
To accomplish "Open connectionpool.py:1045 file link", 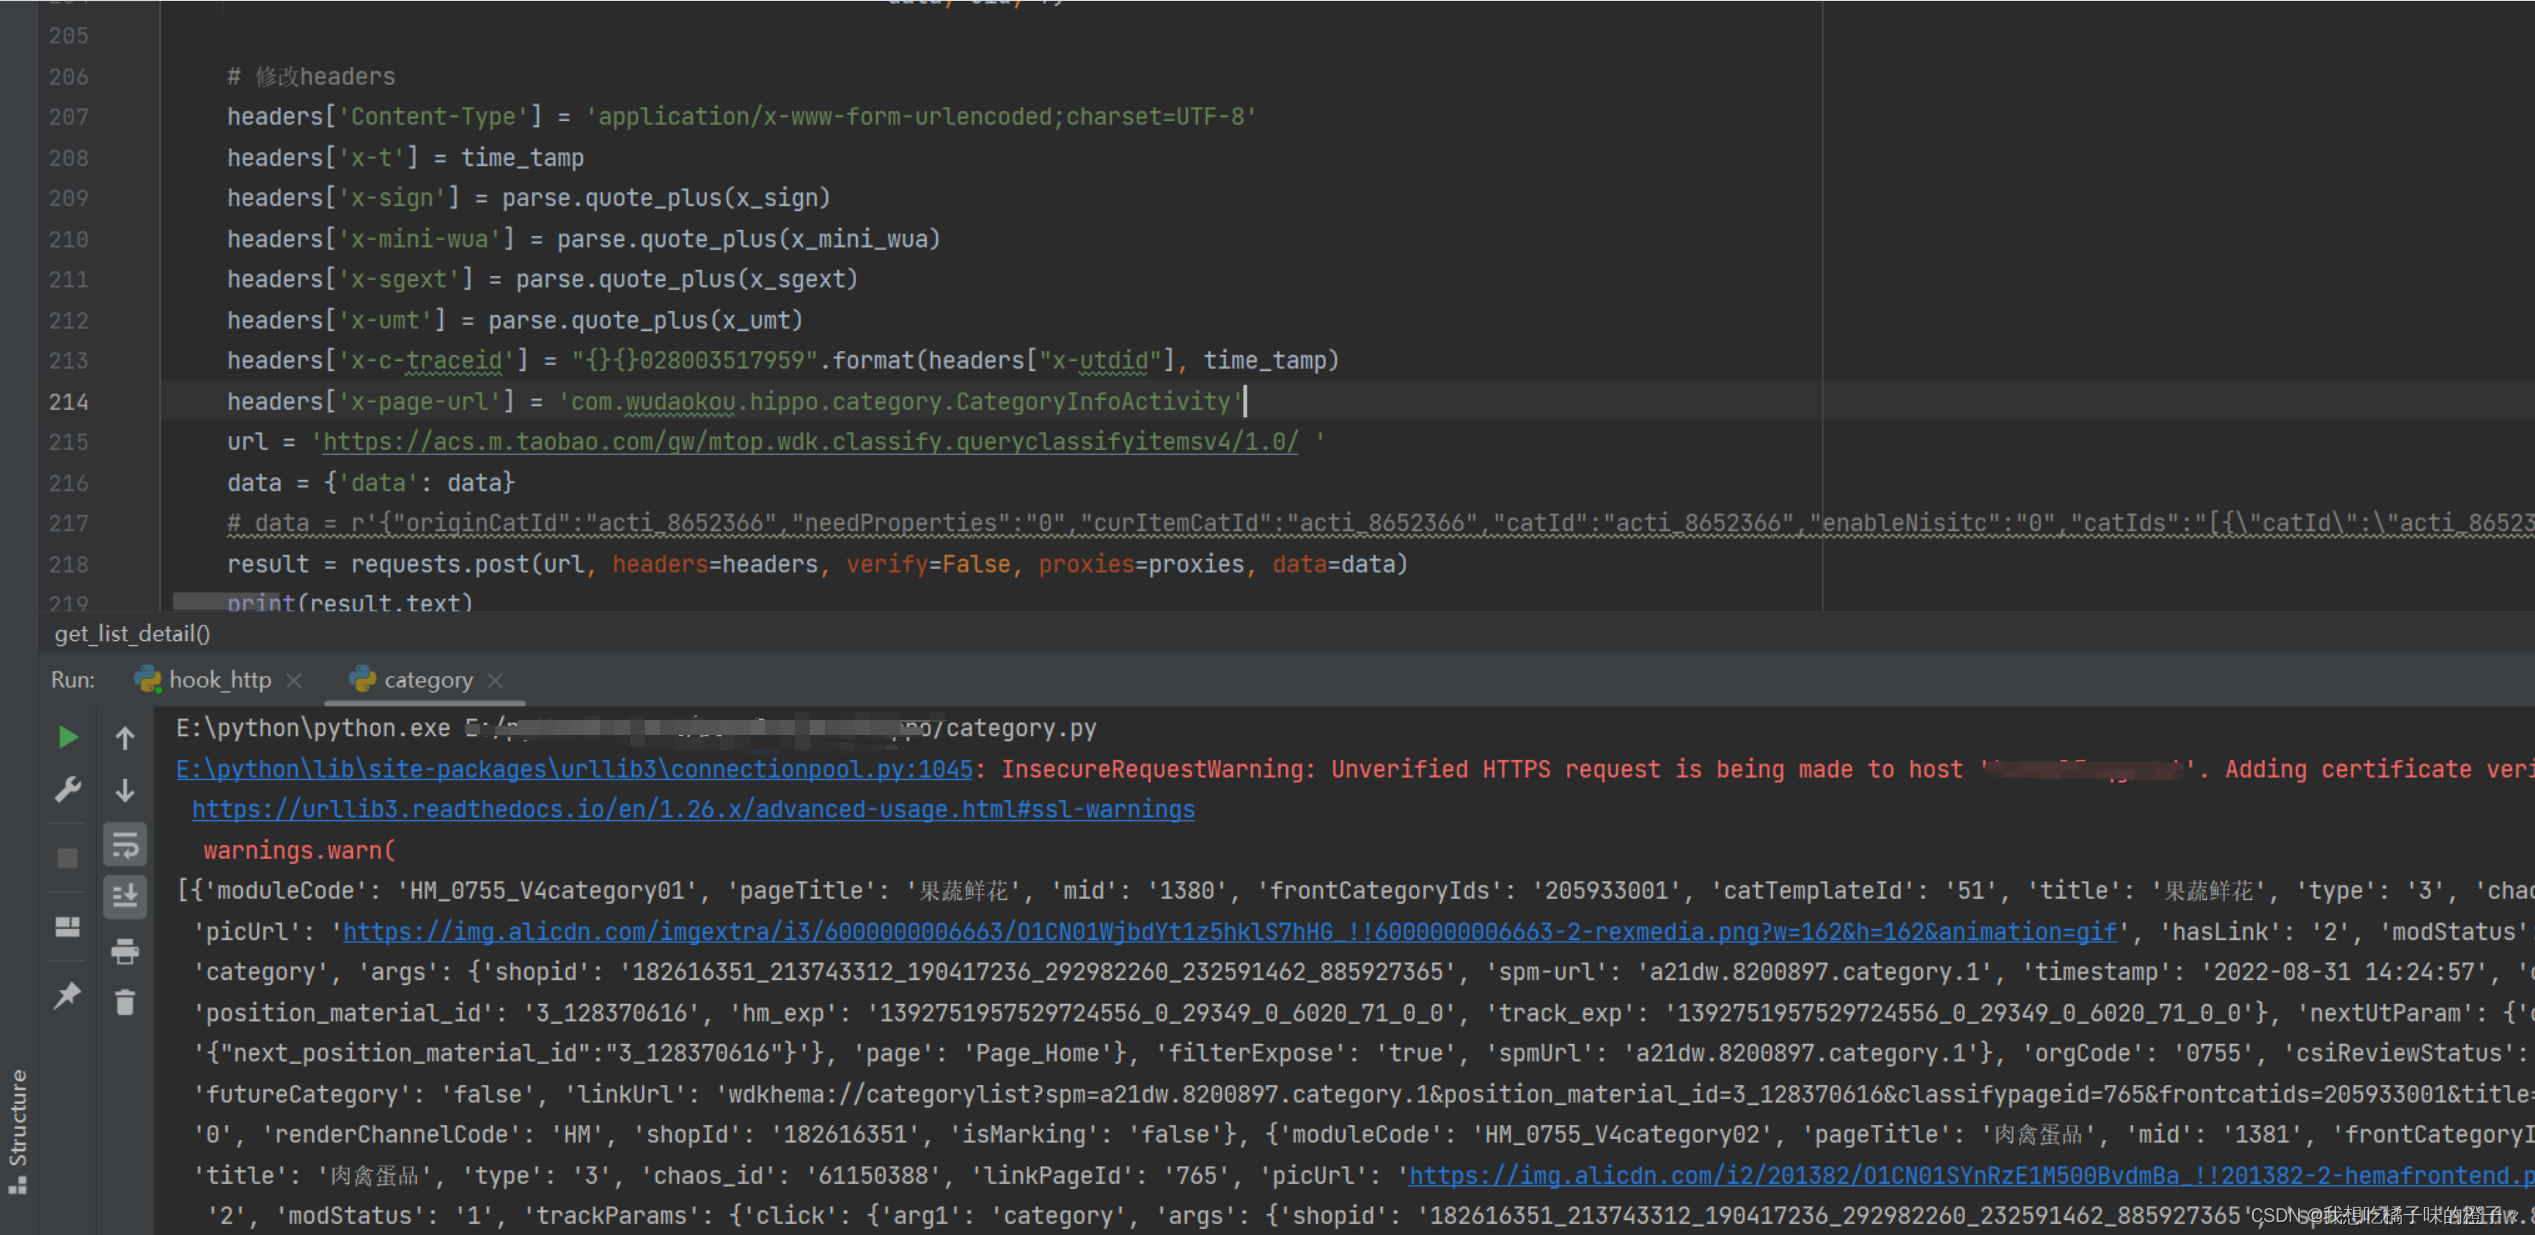I will 573,769.
